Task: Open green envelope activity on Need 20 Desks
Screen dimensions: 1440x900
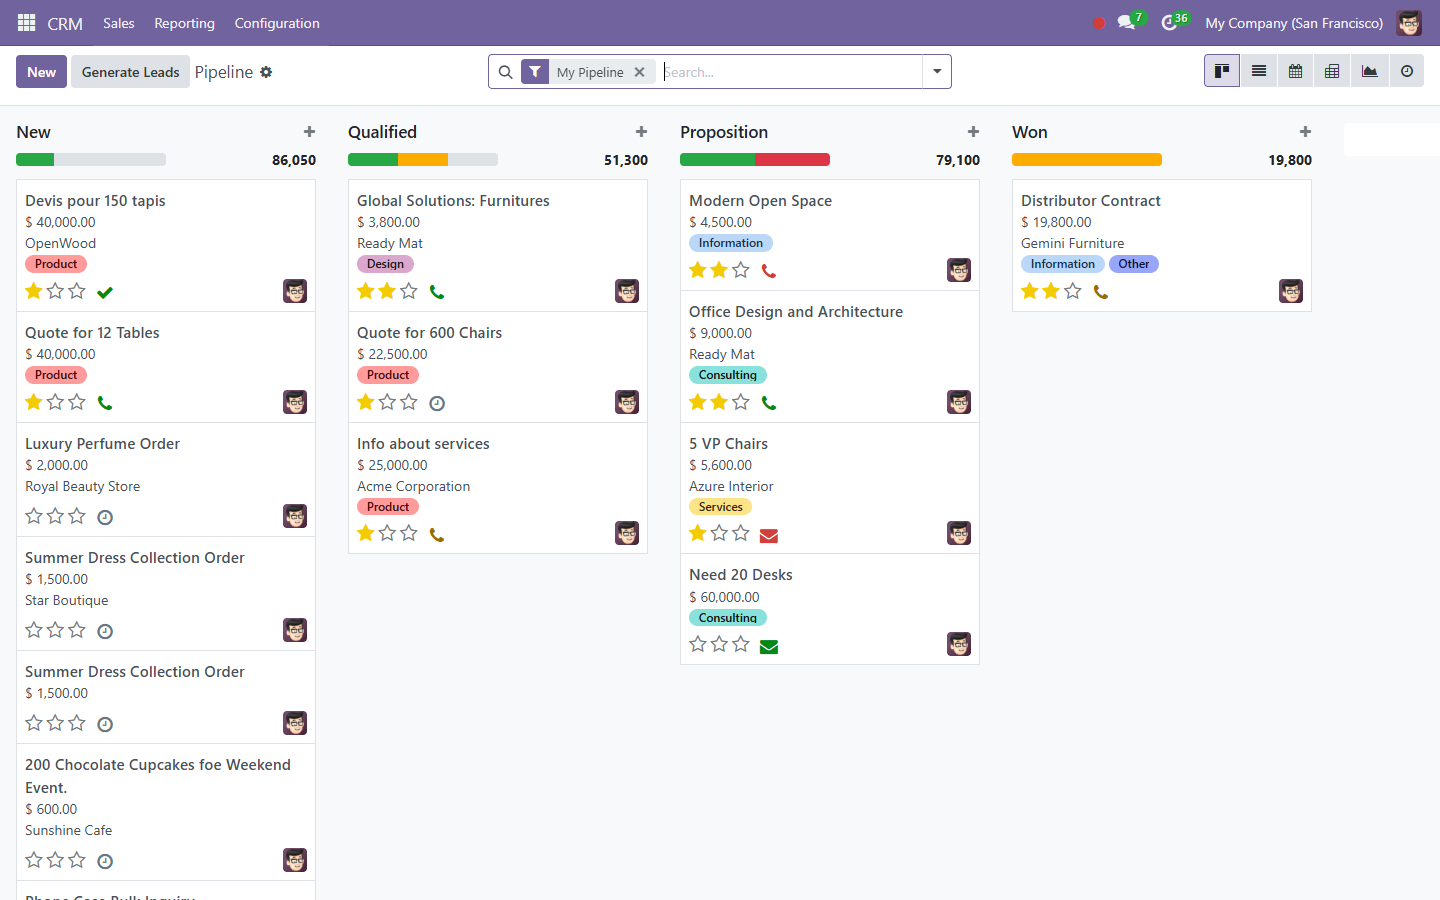Action: 769,647
